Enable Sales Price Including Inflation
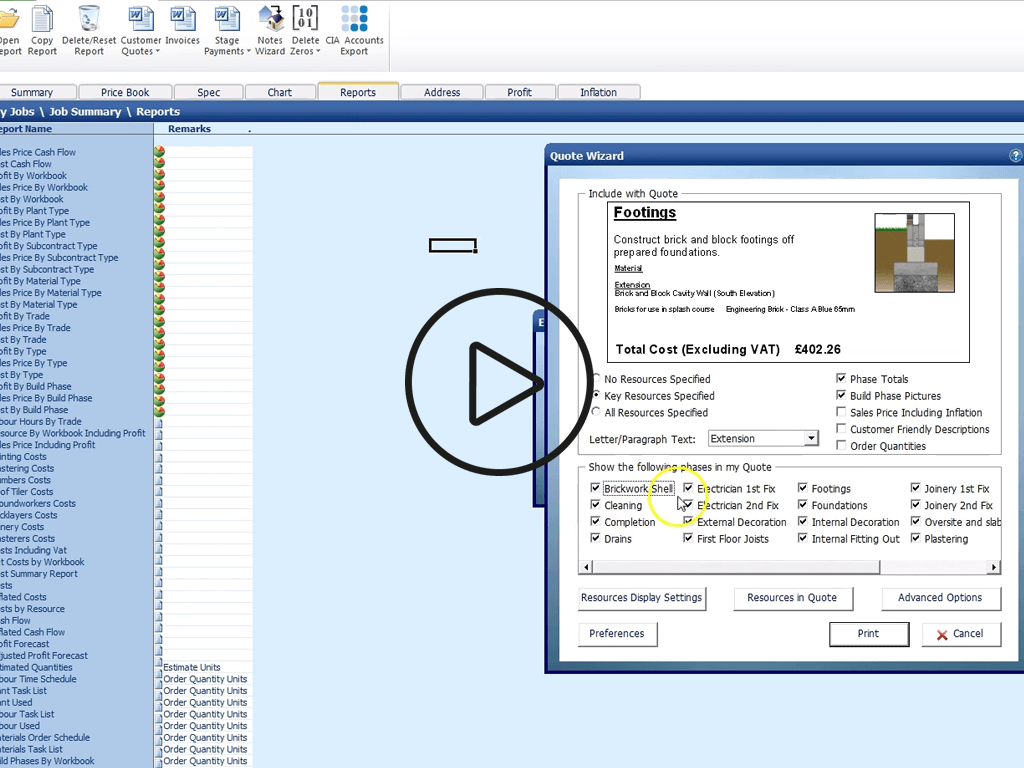The height and width of the screenshot is (768, 1024). click(841, 412)
